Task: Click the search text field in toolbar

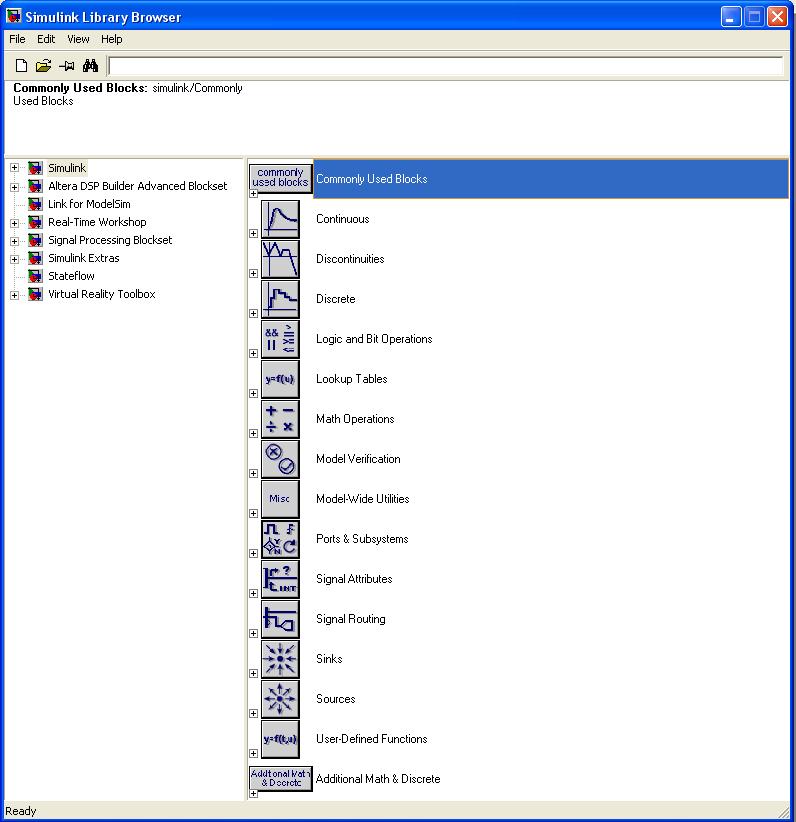Action: pos(445,66)
